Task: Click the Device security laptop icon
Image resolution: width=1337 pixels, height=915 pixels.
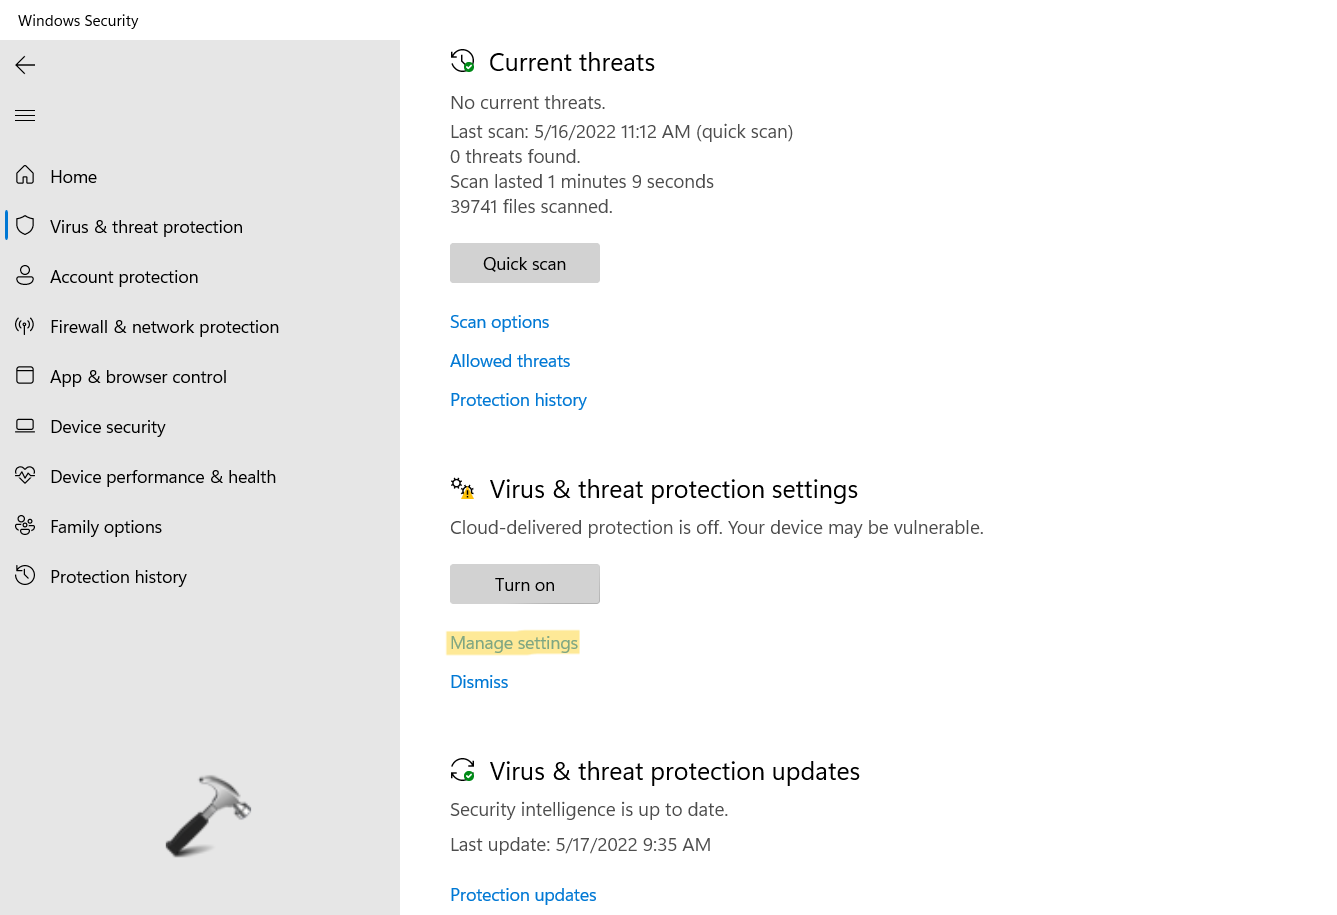Action: pyautogui.click(x=25, y=426)
